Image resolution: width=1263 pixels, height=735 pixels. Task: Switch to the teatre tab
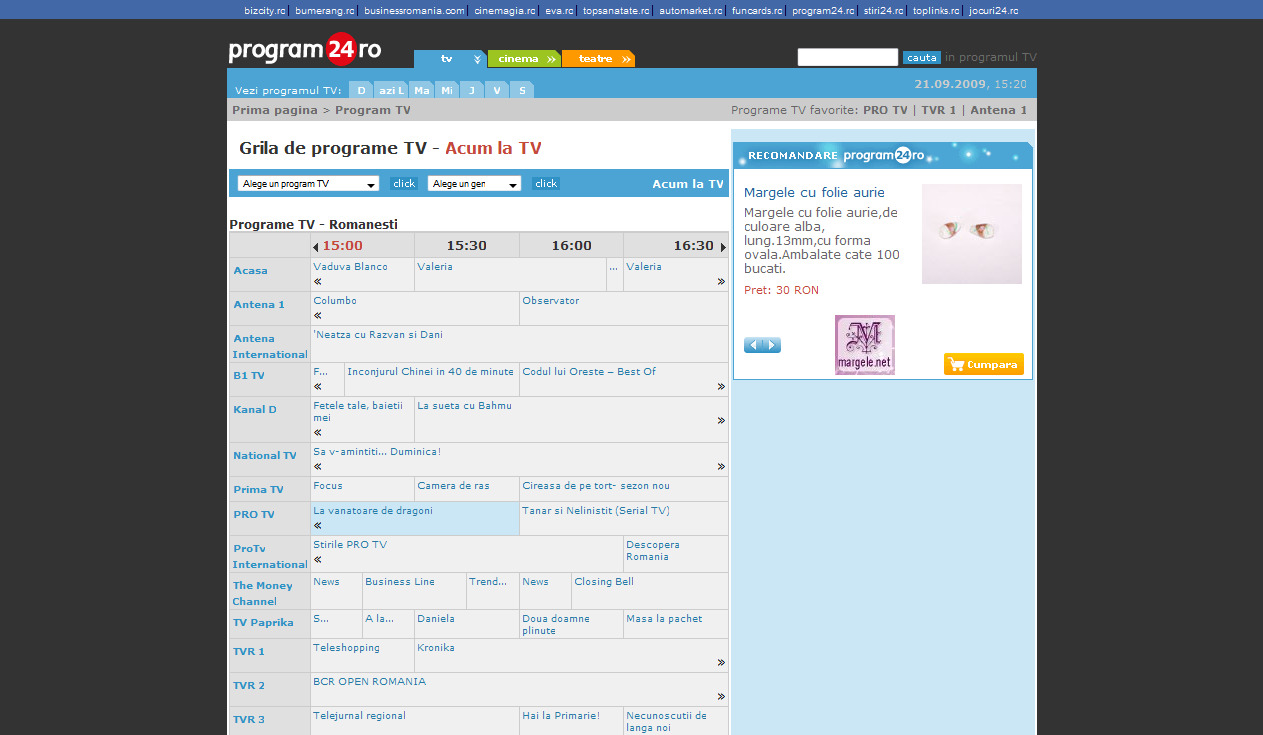tap(598, 59)
